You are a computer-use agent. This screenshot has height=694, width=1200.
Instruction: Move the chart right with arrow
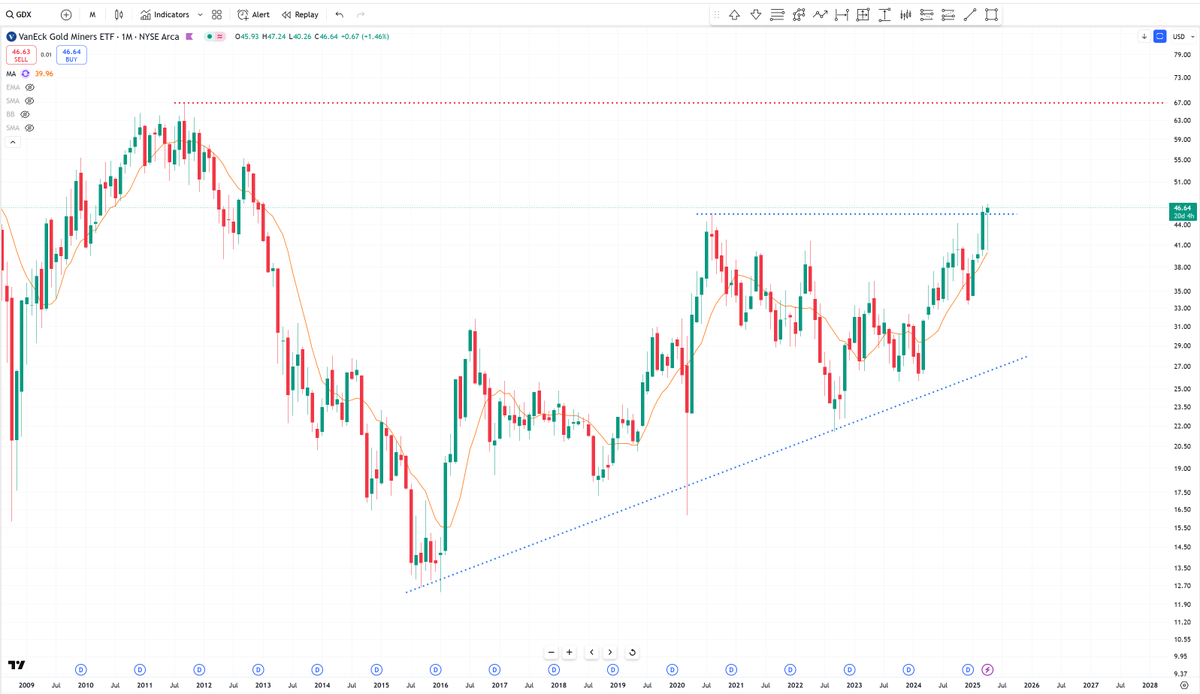610,652
